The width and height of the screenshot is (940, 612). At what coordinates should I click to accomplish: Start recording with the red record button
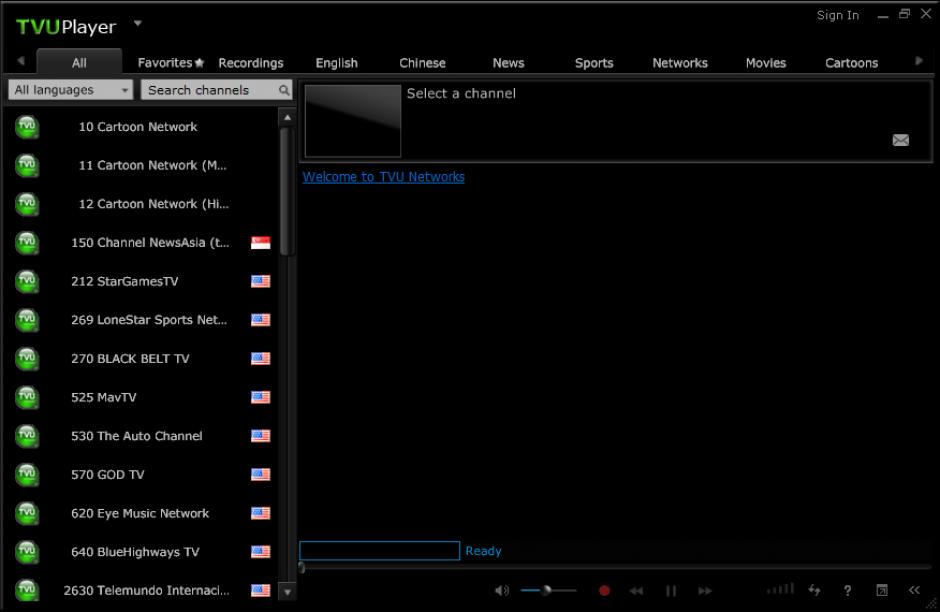point(604,590)
